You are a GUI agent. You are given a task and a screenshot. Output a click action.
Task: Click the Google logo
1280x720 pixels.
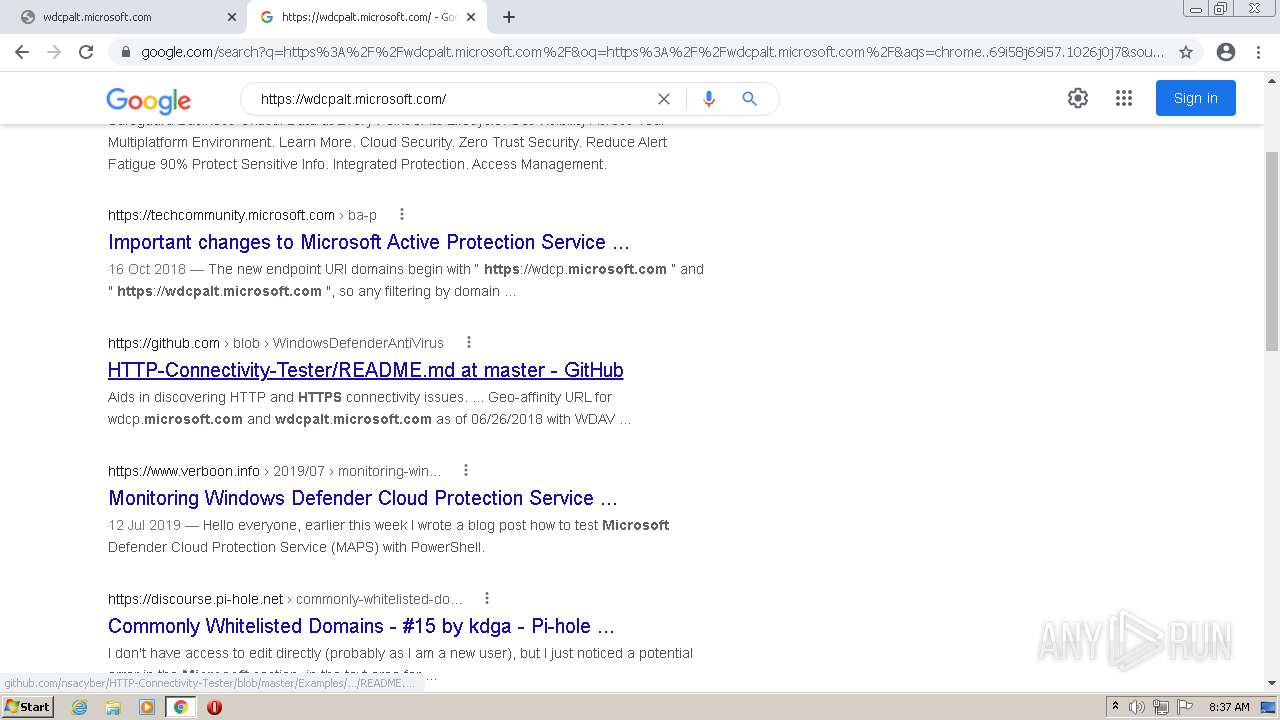tap(148, 100)
